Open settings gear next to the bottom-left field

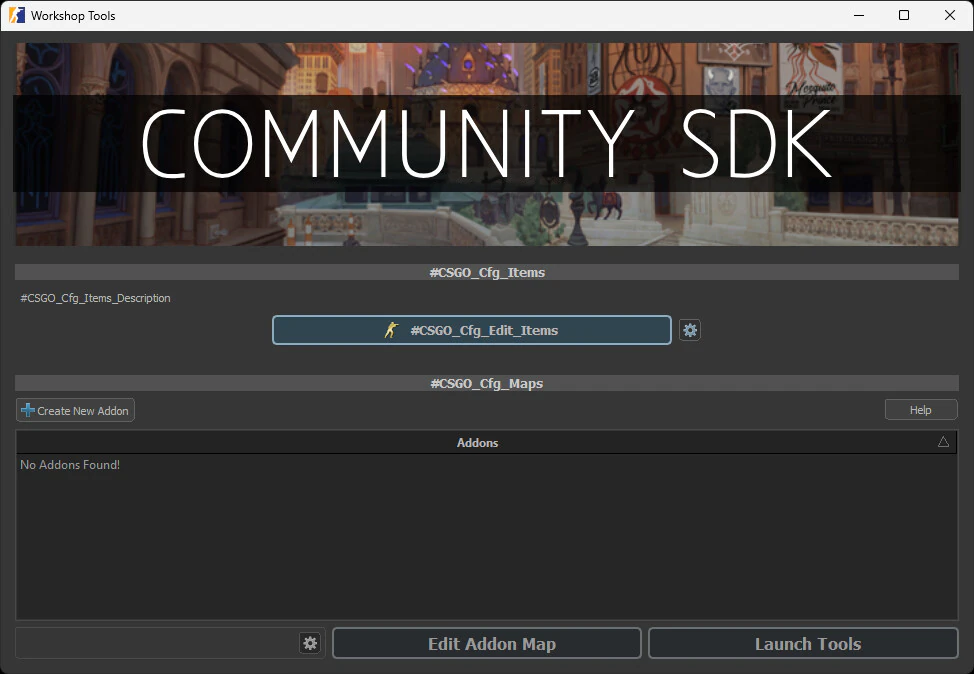click(310, 643)
